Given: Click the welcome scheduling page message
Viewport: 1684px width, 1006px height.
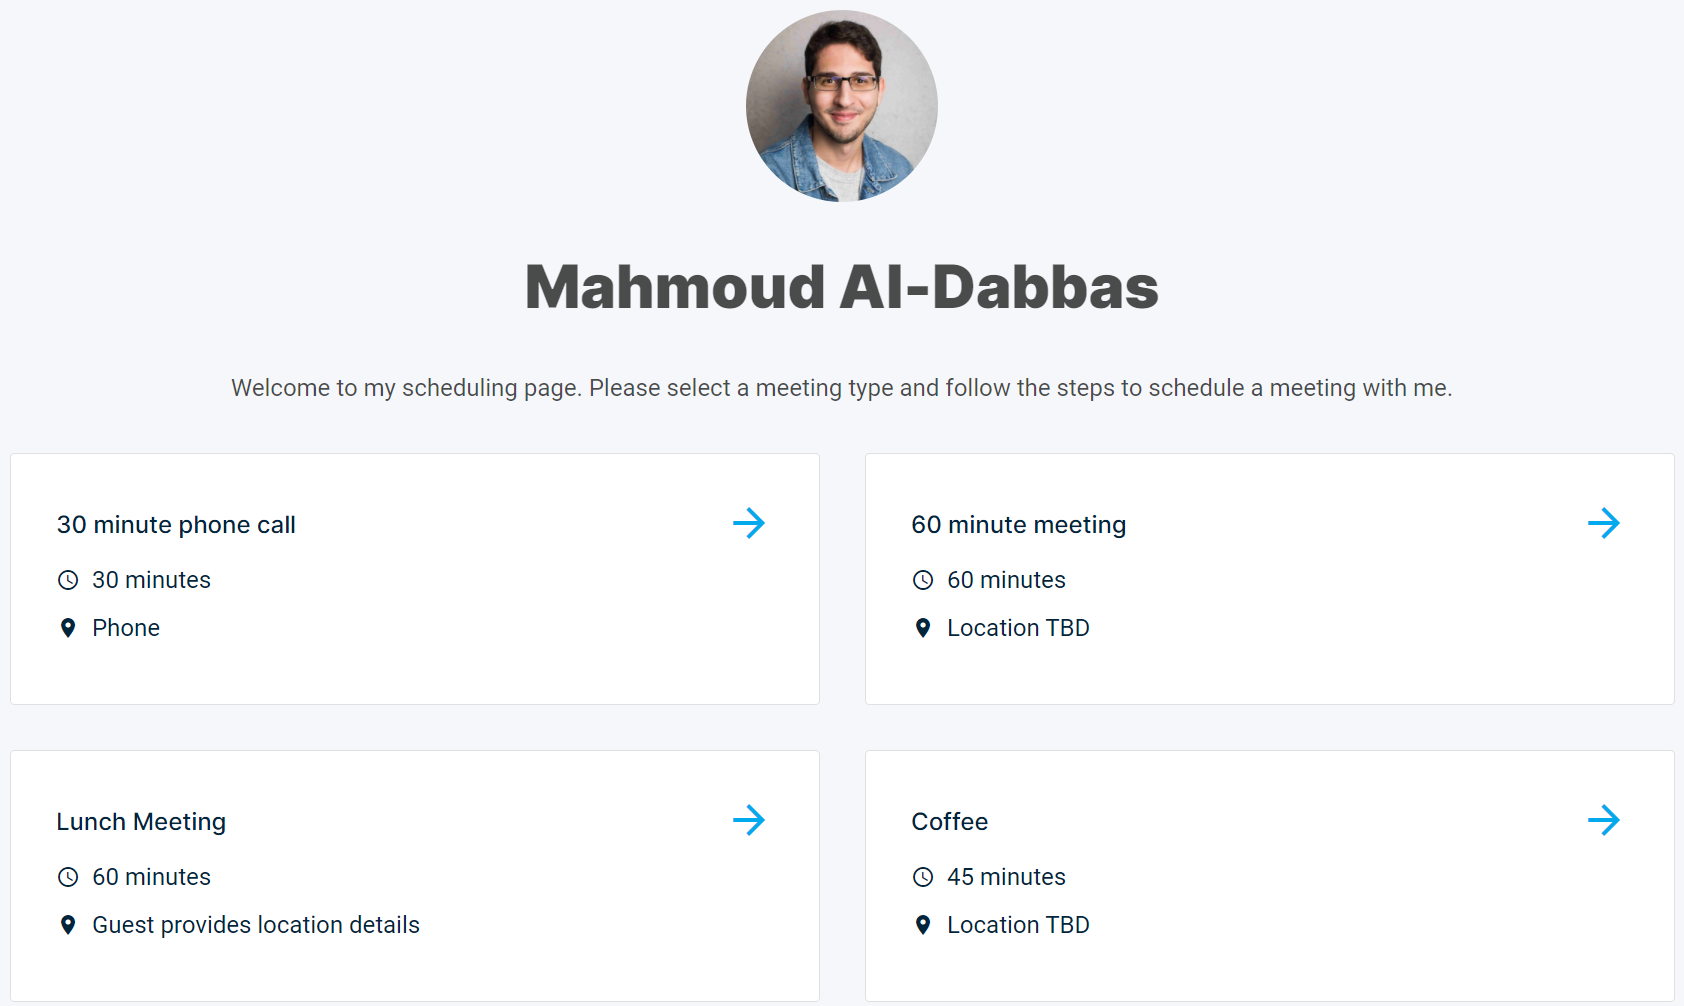Looking at the screenshot, I should coord(842,388).
